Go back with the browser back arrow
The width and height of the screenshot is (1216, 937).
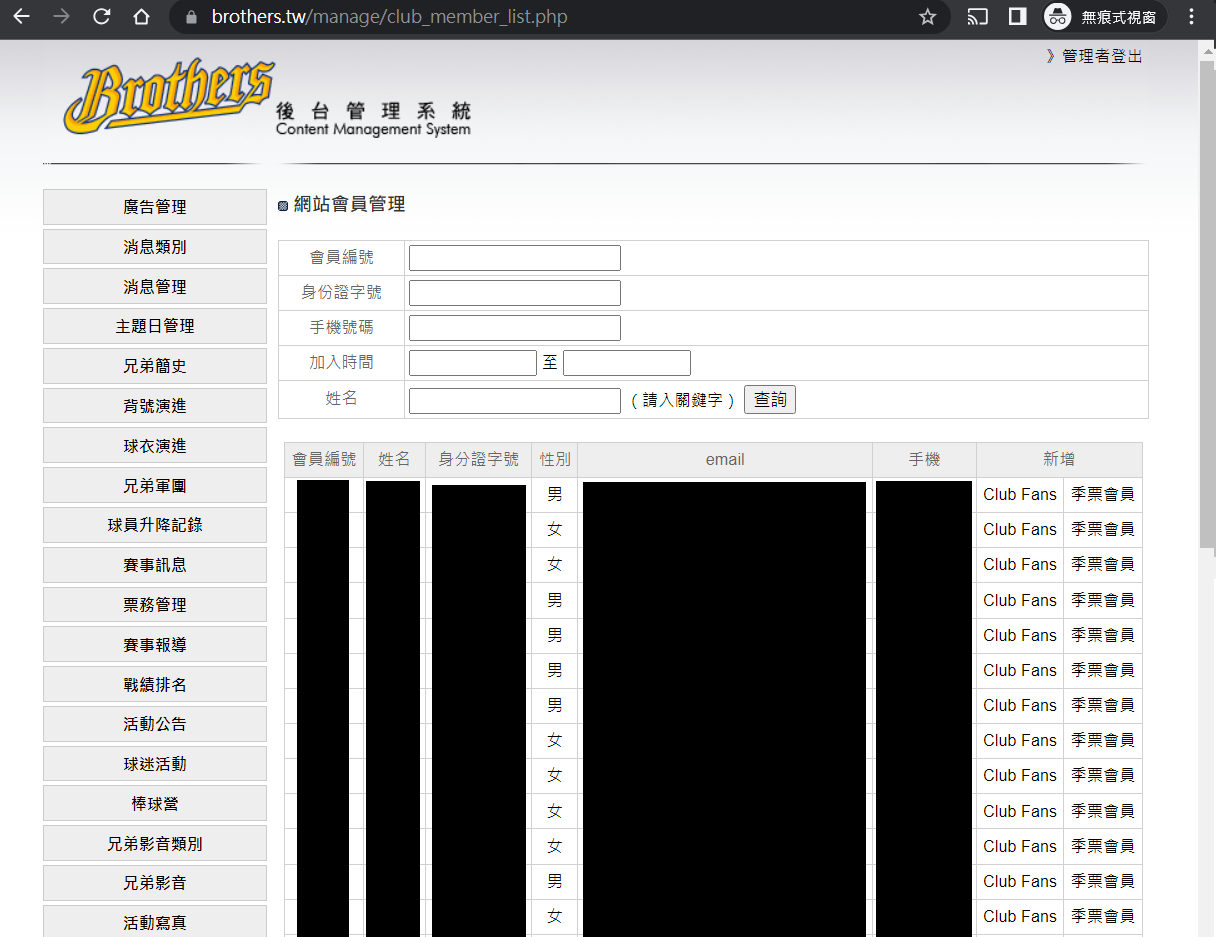21,17
